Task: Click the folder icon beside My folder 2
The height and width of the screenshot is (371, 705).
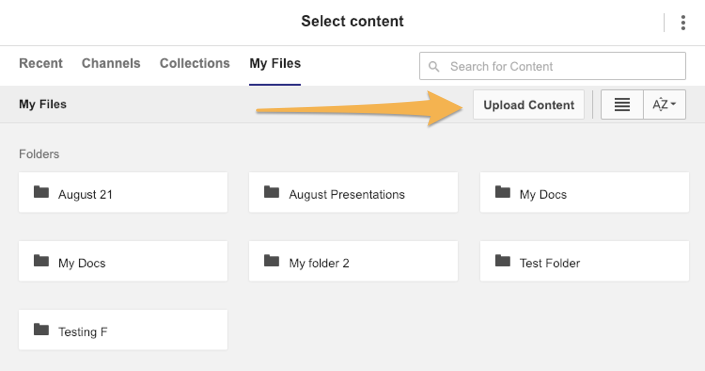Action: coord(272,261)
